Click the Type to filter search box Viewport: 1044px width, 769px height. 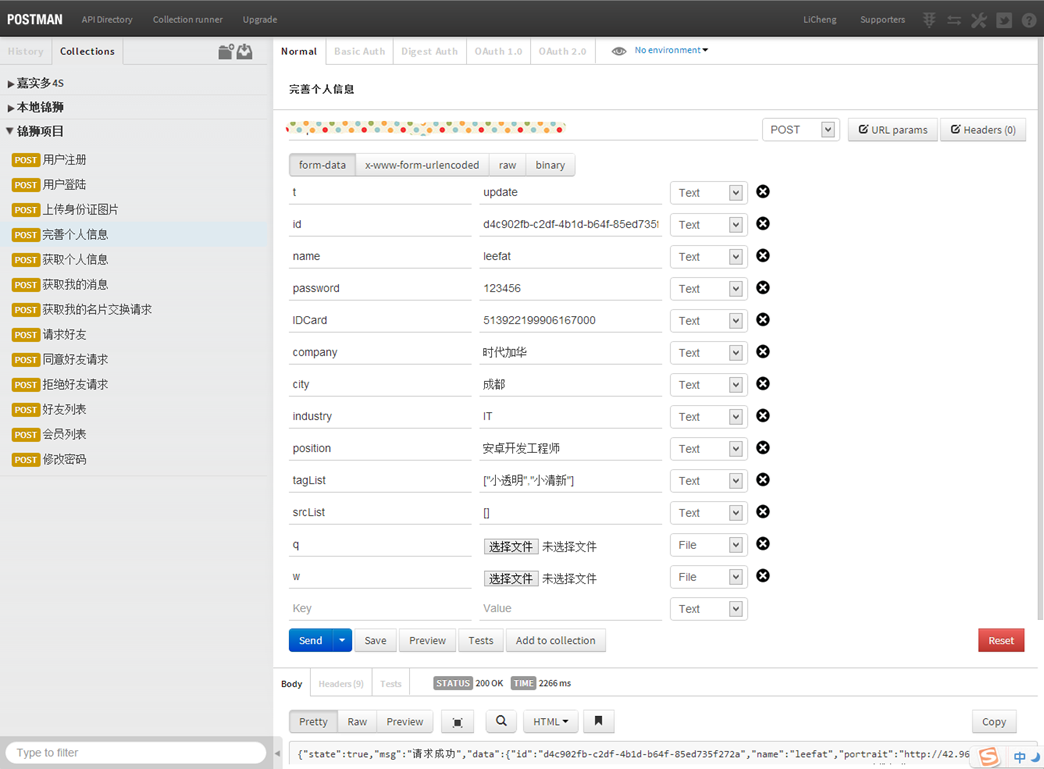(135, 752)
